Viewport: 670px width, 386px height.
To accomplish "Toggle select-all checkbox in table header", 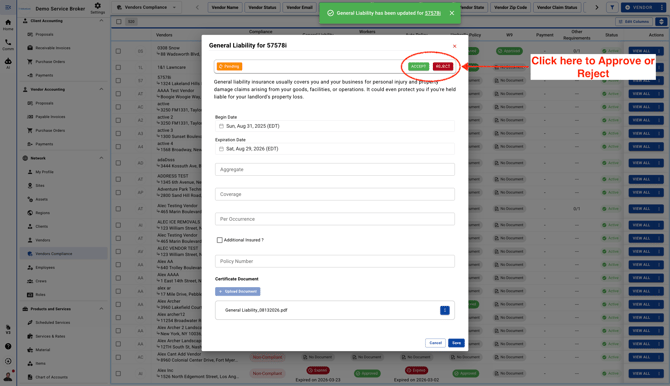I will click(119, 21).
